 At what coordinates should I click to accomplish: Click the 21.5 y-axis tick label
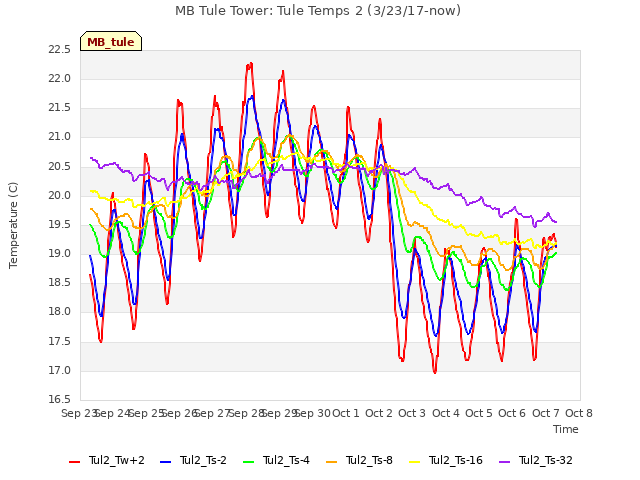[x=60, y=108]
